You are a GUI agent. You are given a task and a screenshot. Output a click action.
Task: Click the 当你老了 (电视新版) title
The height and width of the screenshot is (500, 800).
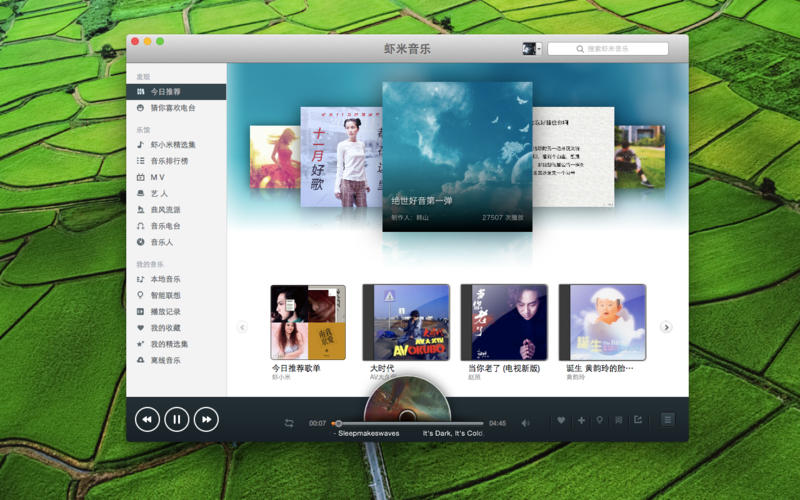click(504, 368)
